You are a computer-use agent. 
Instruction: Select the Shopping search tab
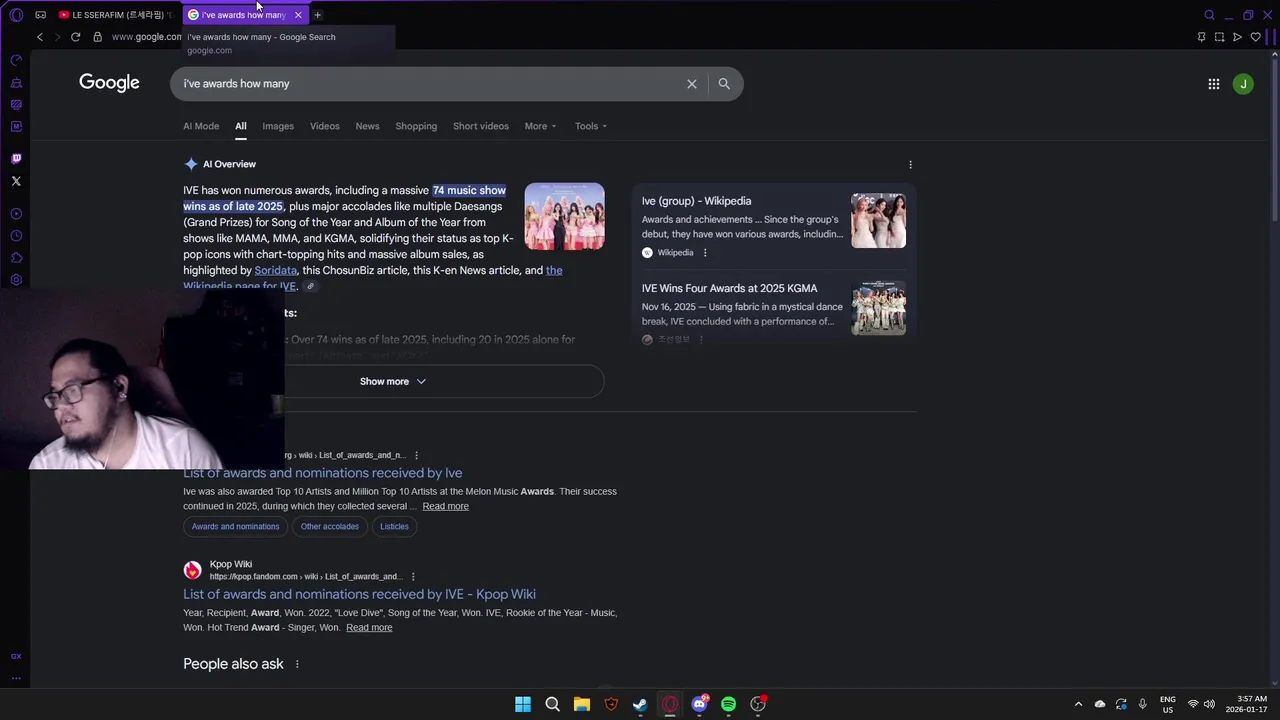tap(416, 126)
